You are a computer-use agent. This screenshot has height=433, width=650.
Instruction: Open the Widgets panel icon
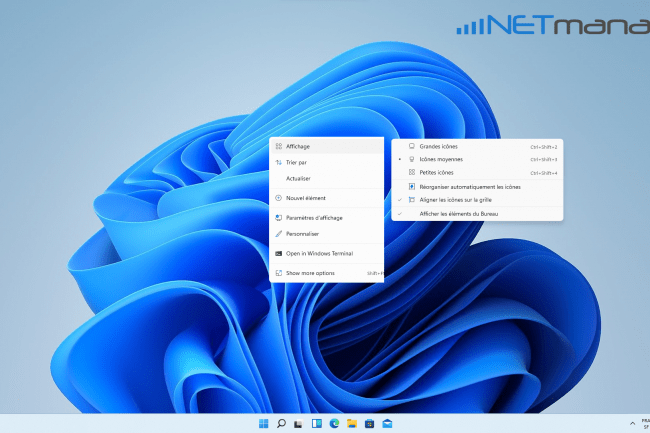tap(316, 423)
